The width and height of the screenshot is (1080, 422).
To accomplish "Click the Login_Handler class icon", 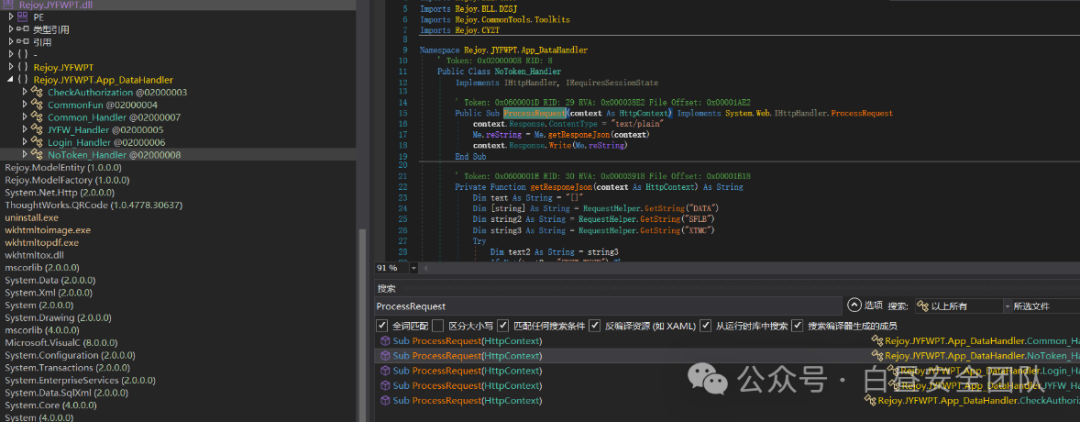I will (x=37, y=143).
